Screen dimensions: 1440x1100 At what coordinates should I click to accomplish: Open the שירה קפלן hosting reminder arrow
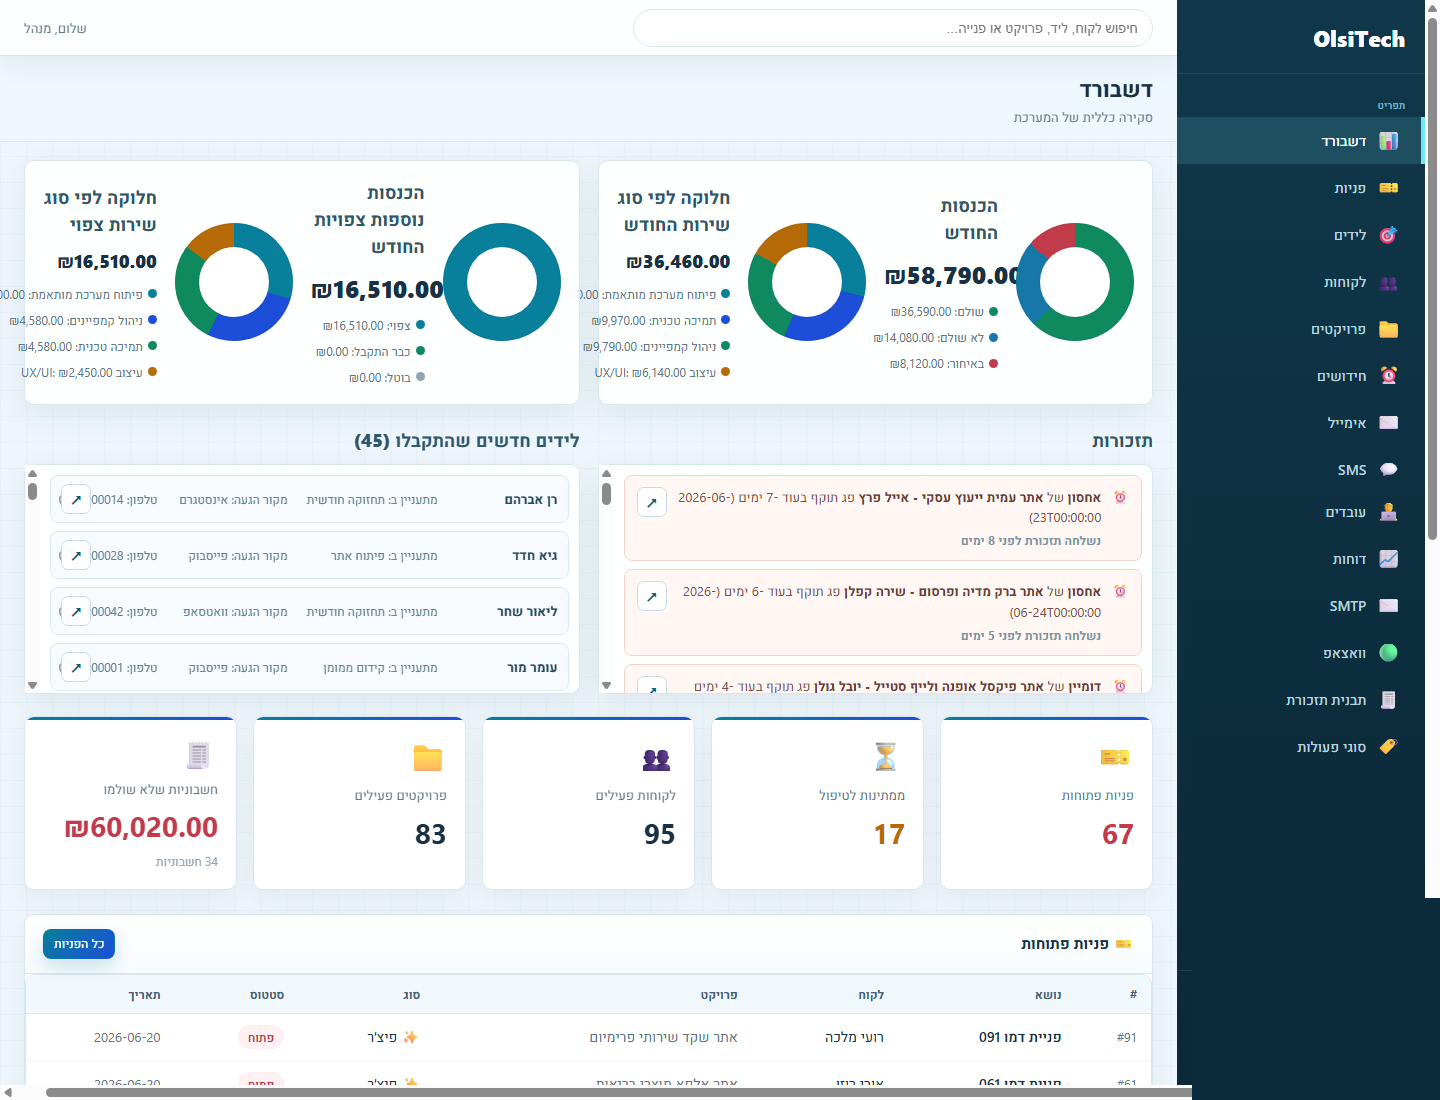(x=652, y=597)
